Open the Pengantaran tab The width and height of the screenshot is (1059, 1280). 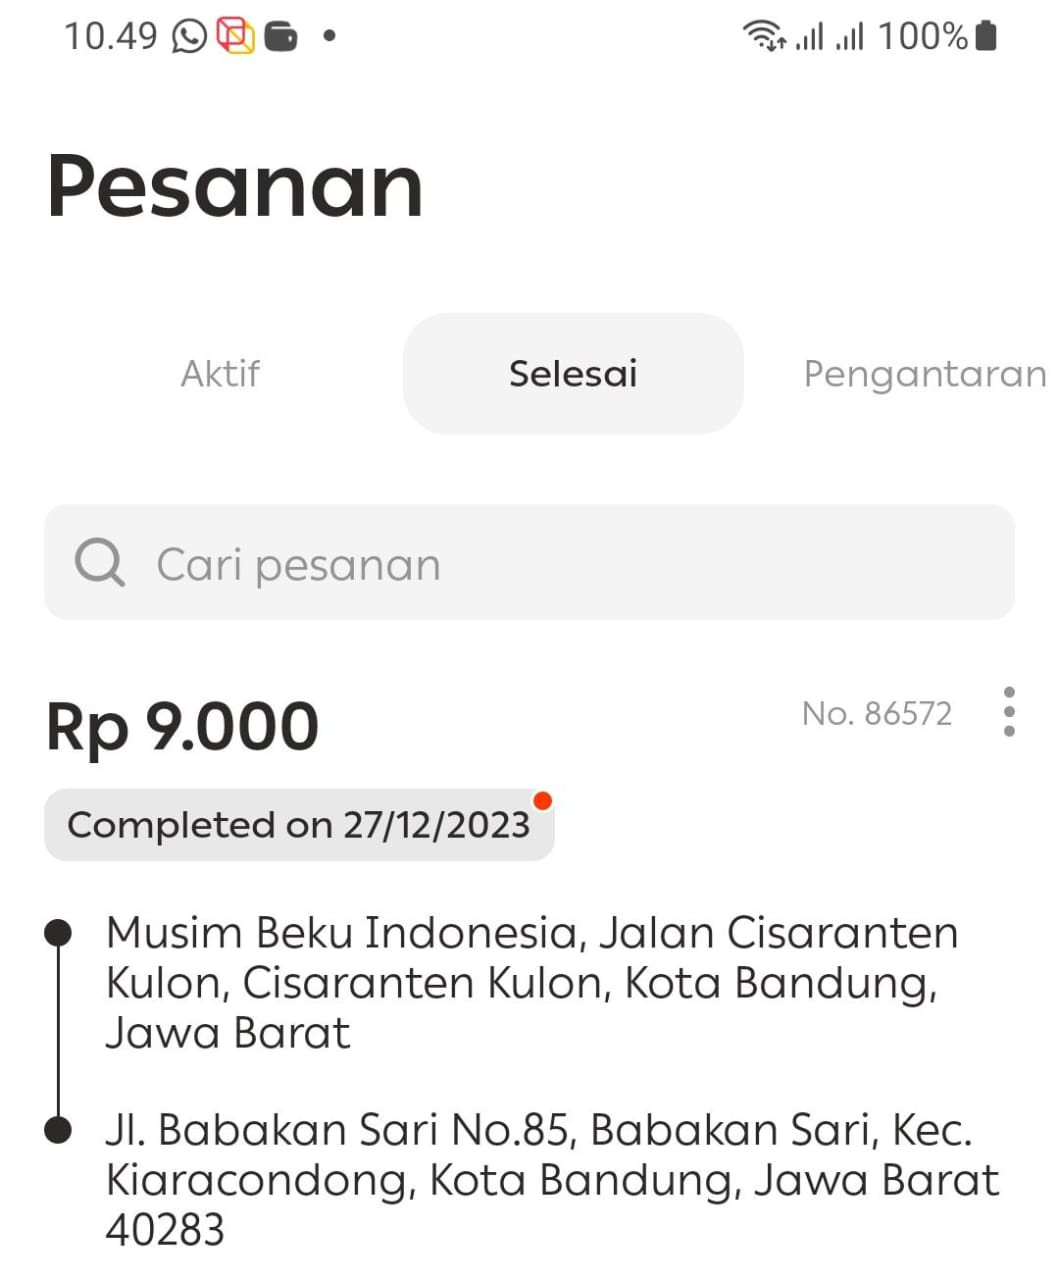tap(924, 374)
